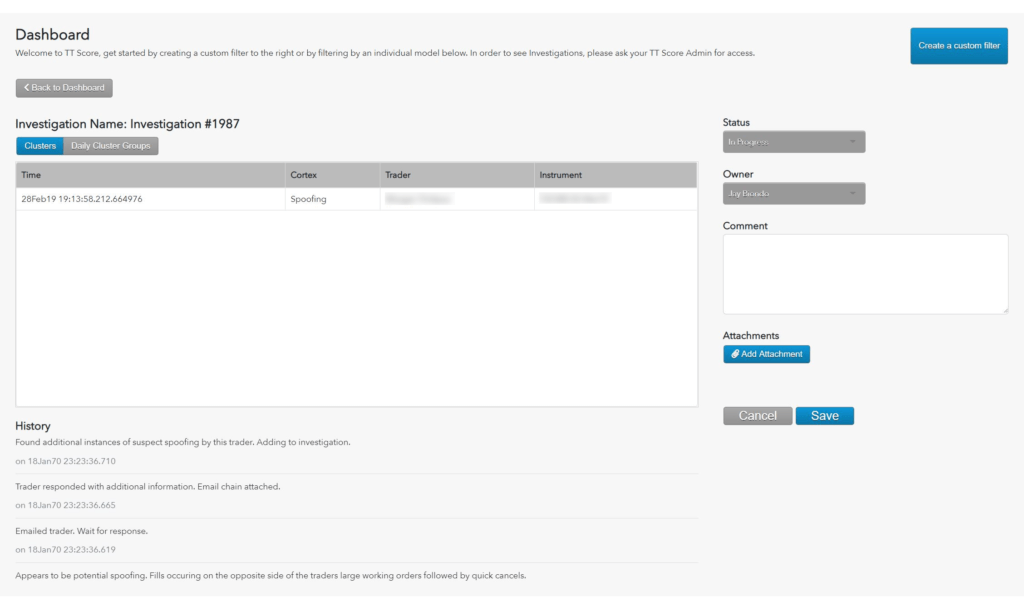
Task: Click the blurred trader name cell
Action: [418, 199]
